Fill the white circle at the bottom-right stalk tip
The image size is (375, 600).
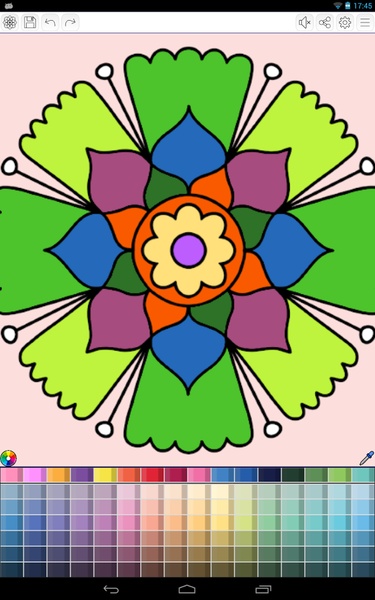(272, 429)
